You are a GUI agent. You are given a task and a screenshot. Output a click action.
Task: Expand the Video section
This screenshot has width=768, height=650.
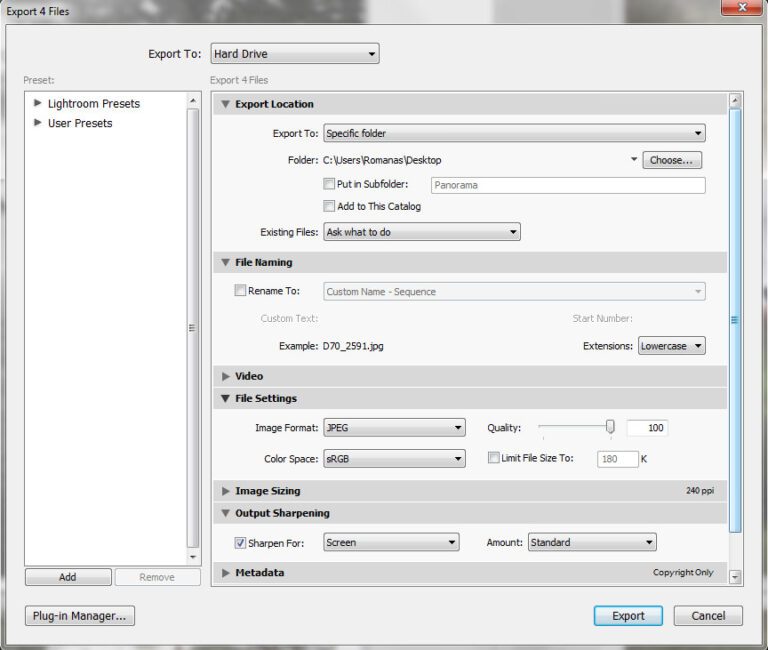point(225,376)
